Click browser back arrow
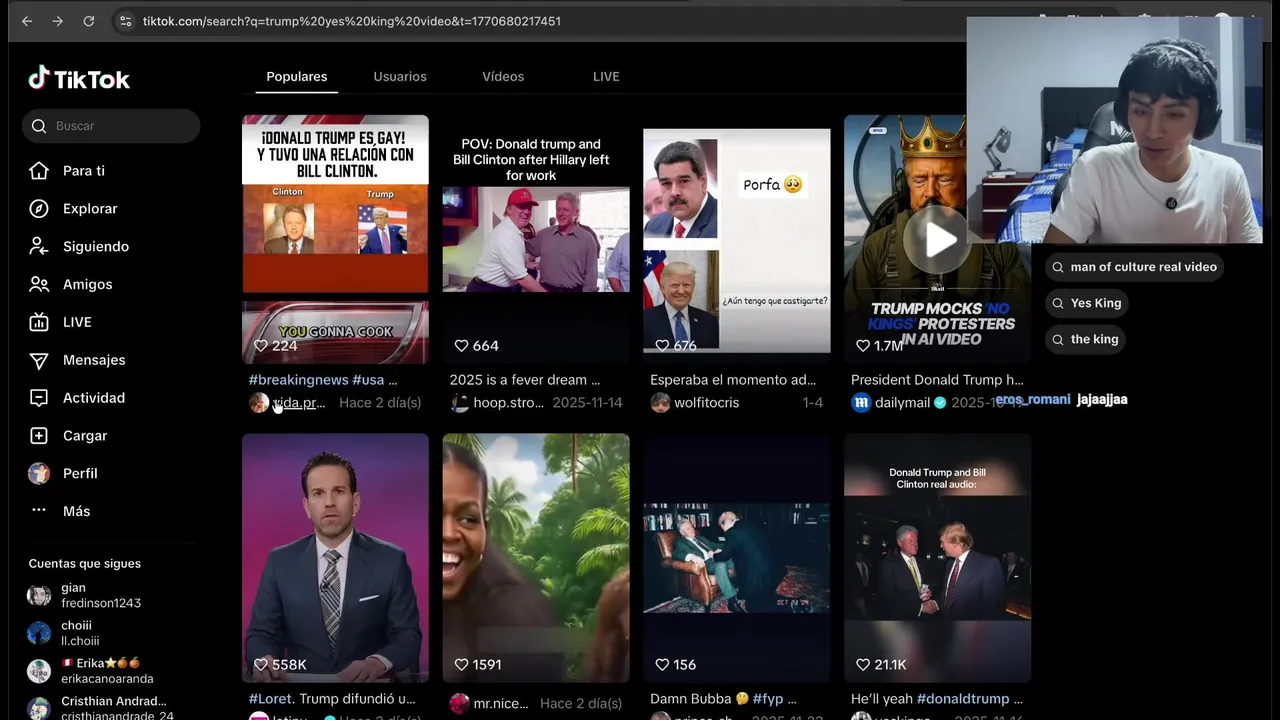 [x=27, y=21]
